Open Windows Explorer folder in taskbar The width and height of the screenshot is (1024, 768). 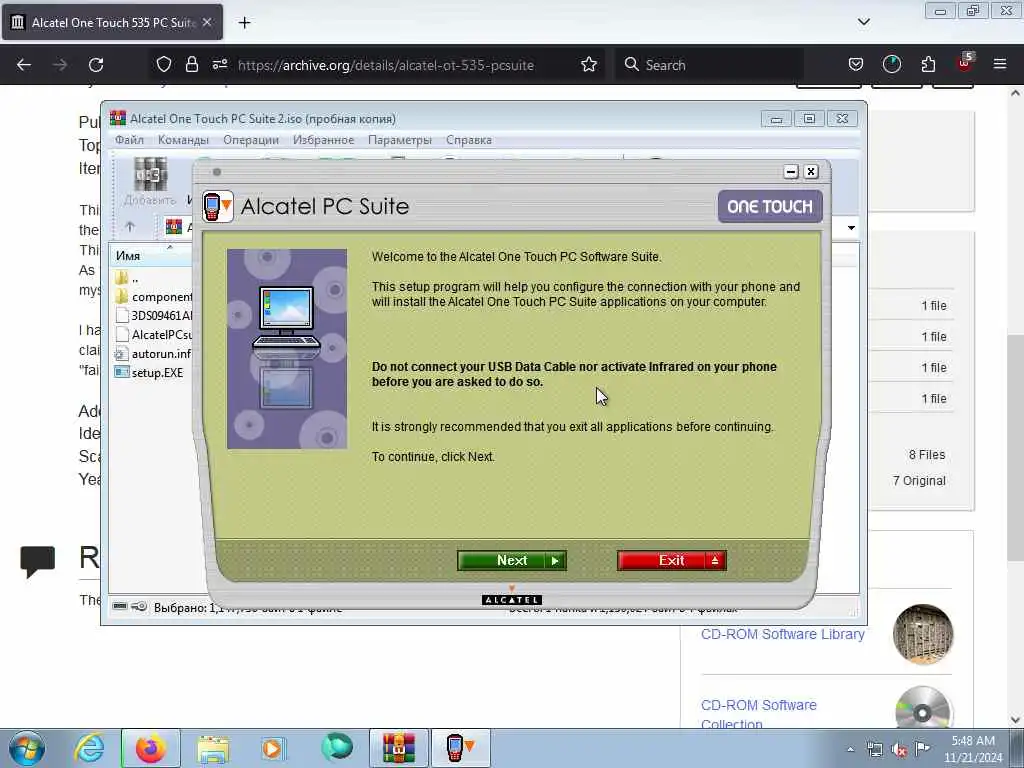[x=213, y=748]
